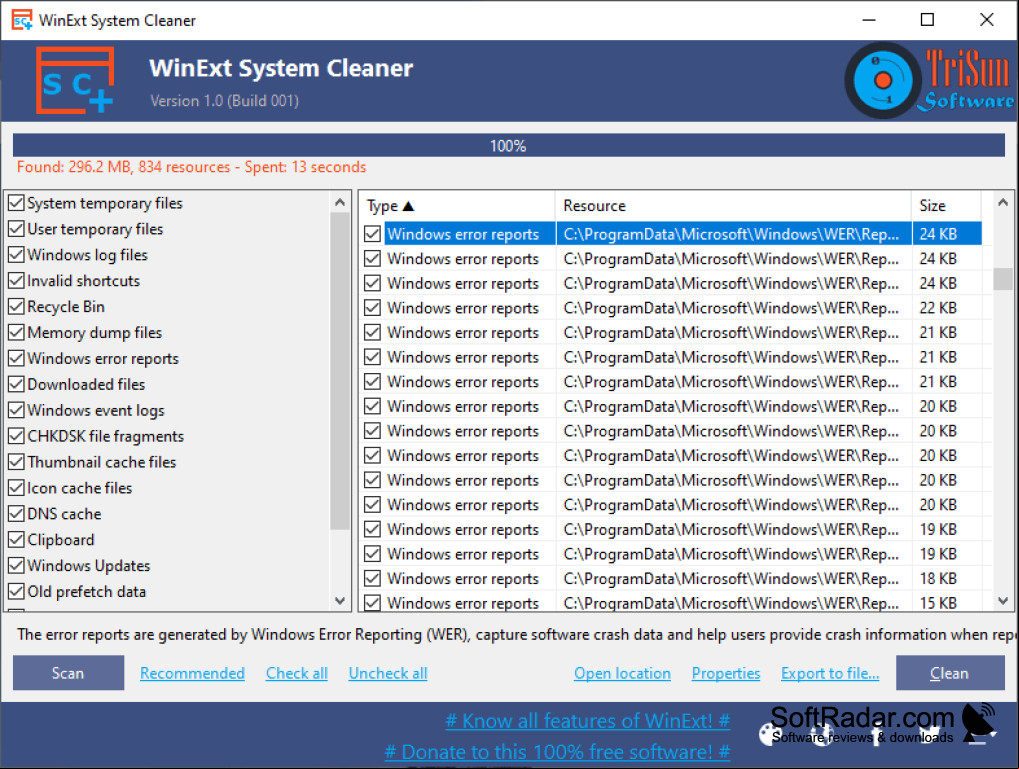Open Properties of selected resource
The image size is (1019, 769).
(x=726, y=673)
